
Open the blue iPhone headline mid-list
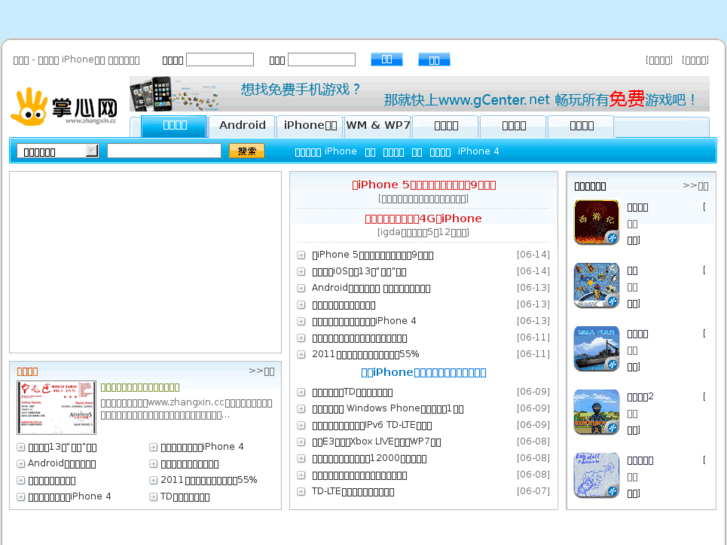(x=423, y=372)
